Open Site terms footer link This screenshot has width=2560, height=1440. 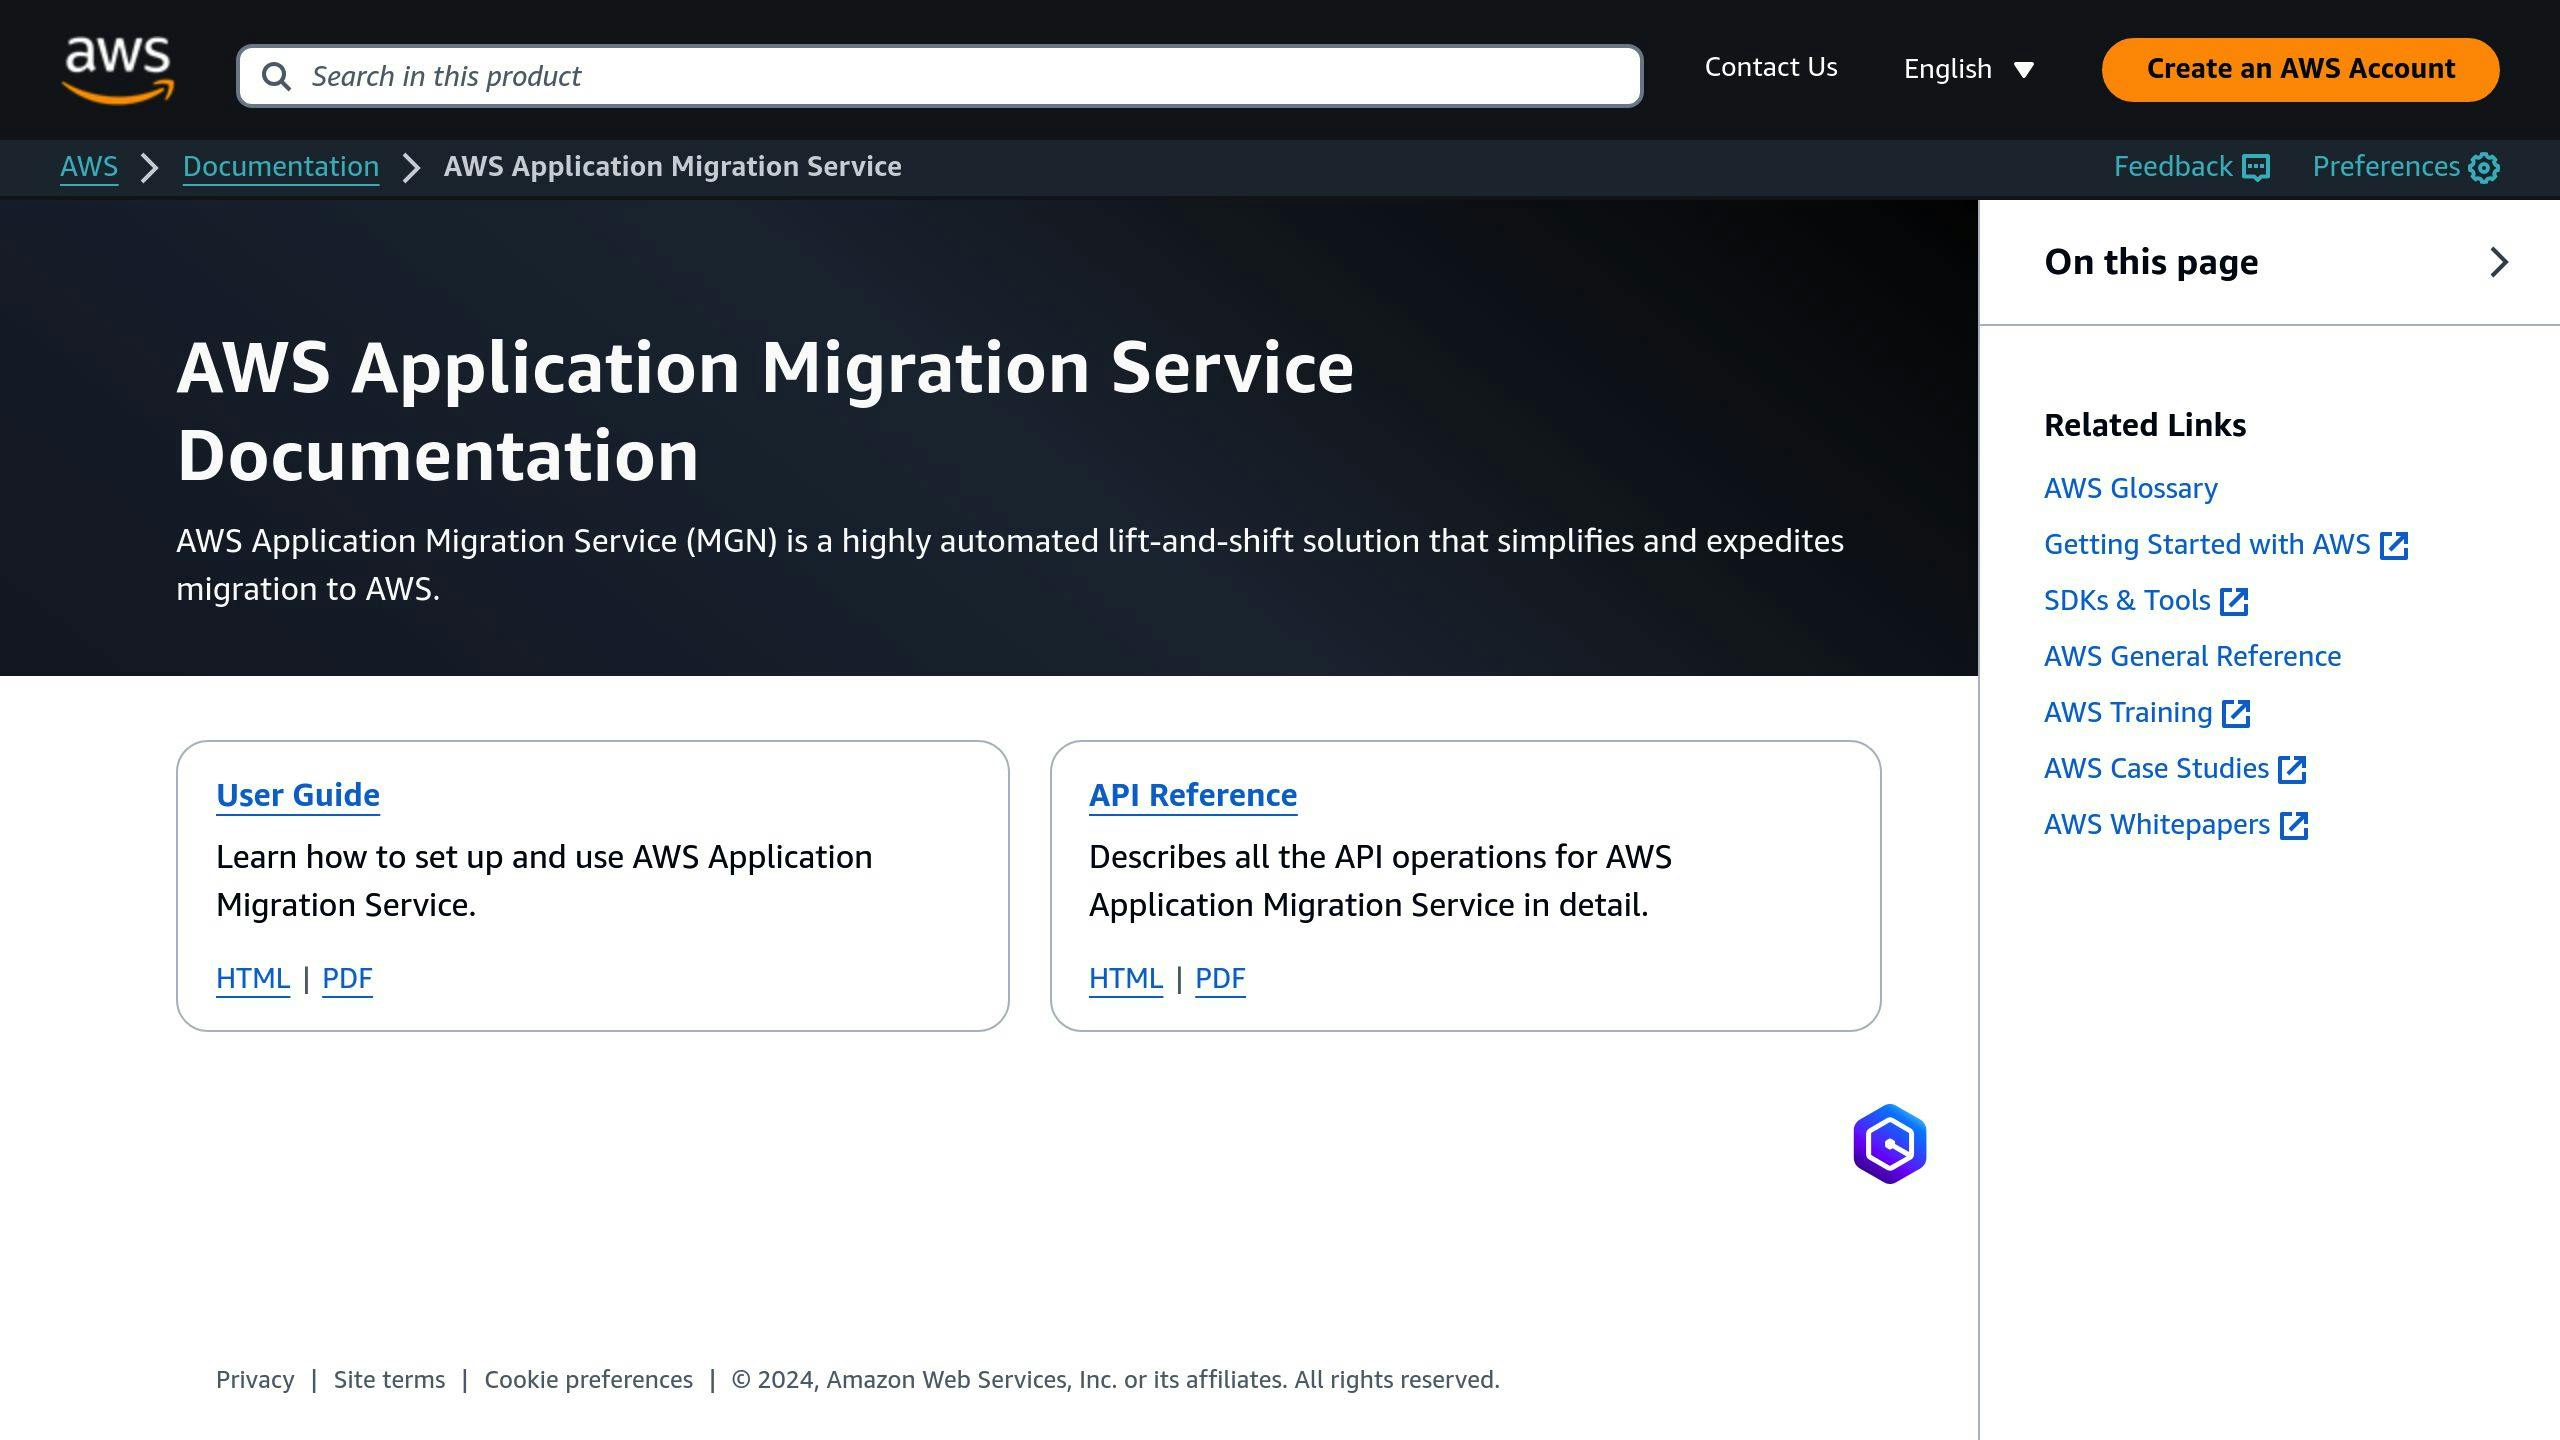tap(389, 1380)
